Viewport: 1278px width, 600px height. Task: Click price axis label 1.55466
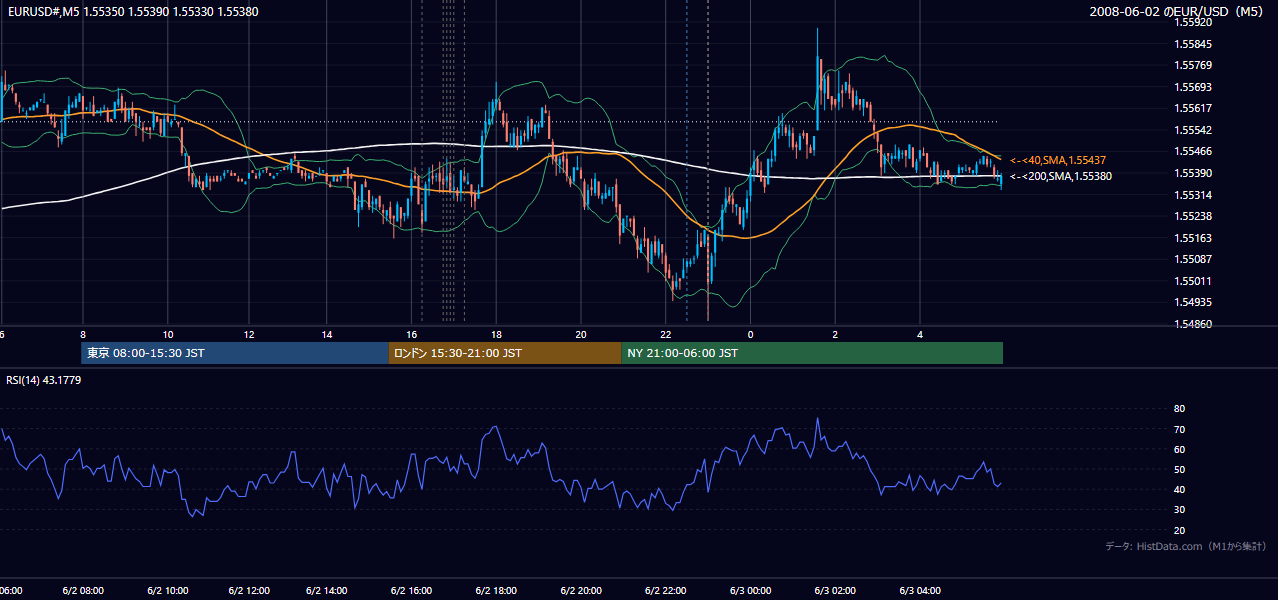click(x=1195, y=151)
